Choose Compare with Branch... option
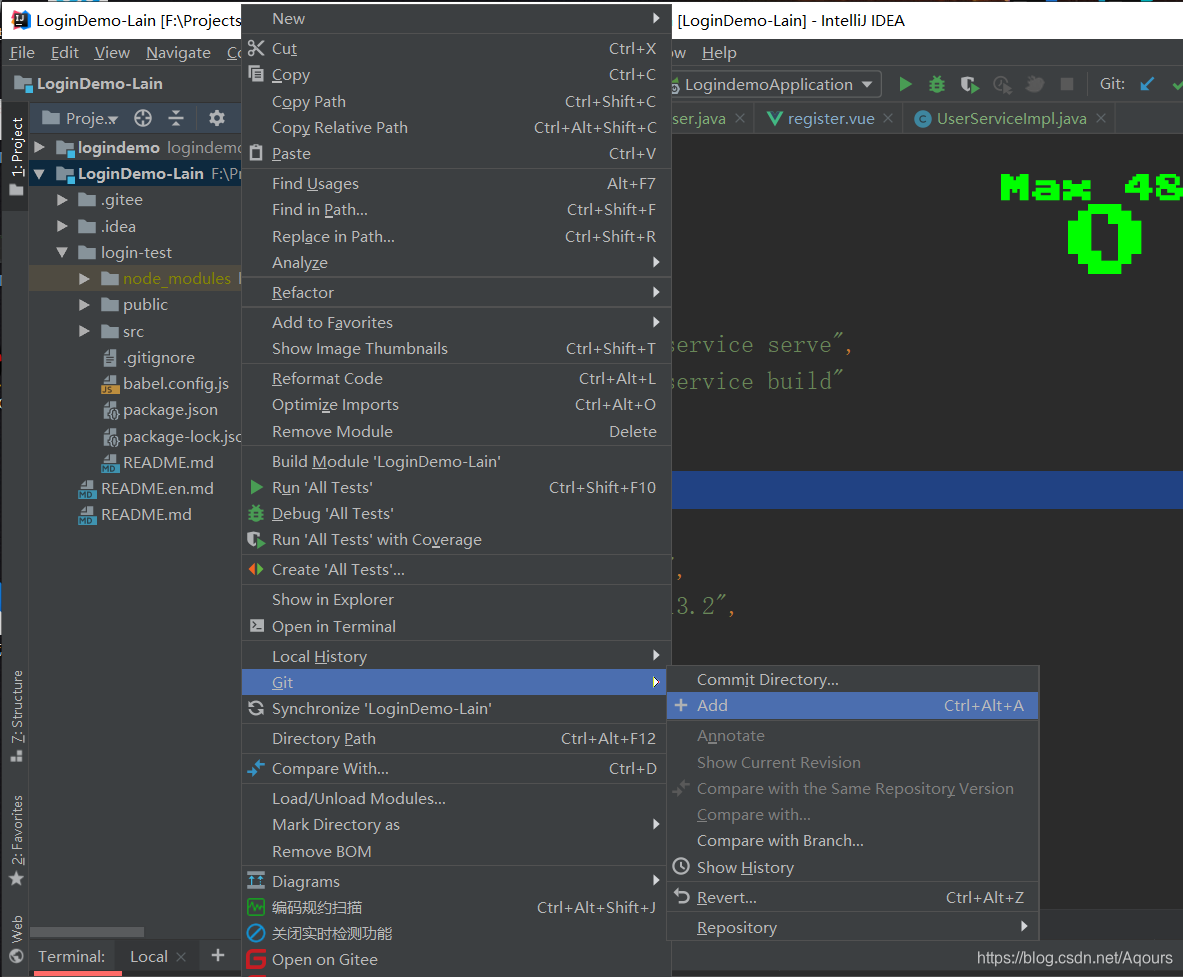The height and width of the screenshot is (977, 1183). coord(853,840)
